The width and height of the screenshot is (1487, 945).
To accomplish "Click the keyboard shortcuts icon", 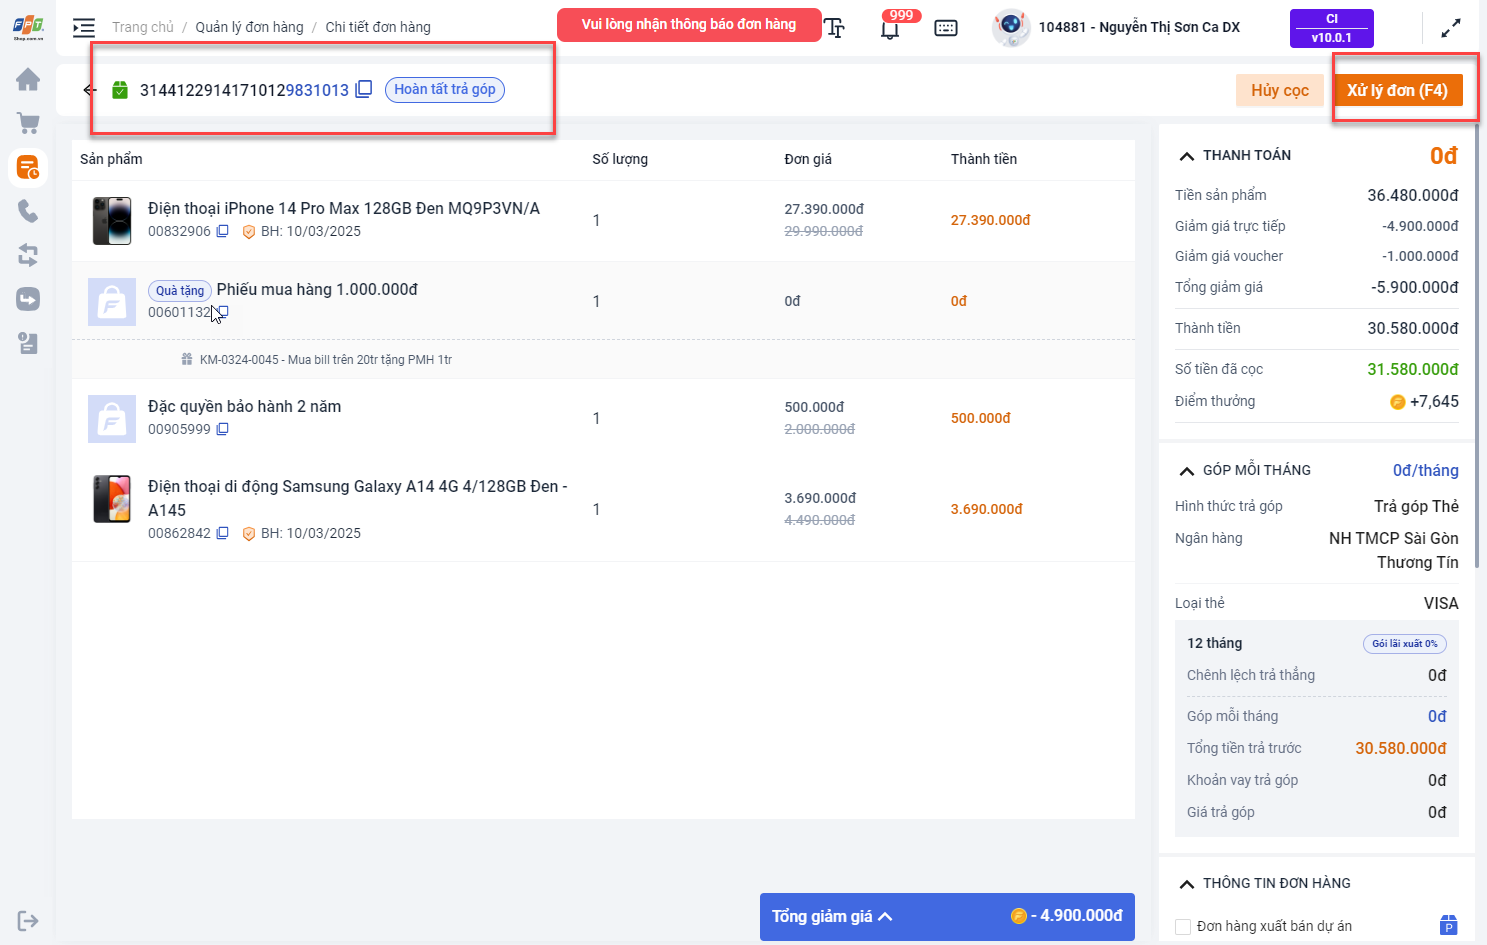I will (946, 28).
